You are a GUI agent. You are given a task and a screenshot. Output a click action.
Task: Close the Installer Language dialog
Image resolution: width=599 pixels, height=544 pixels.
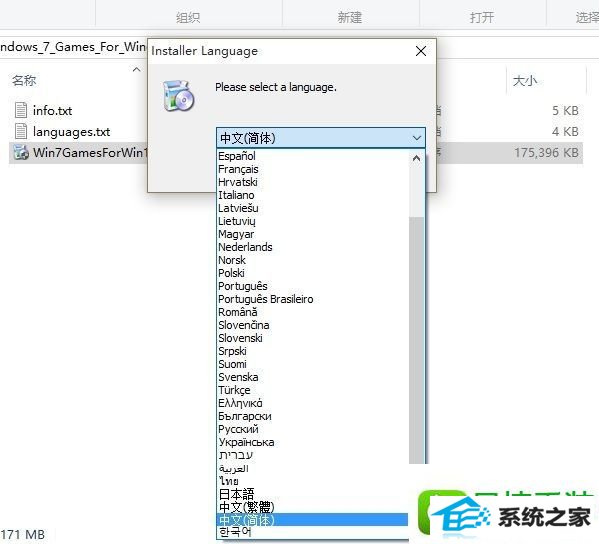point(421,51)
